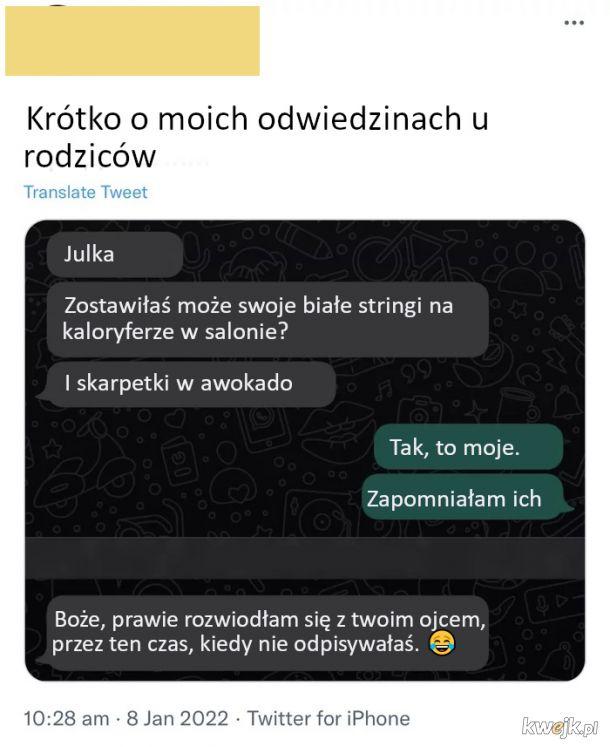
Task: Click the dark redacted bar in chat
Action: tap(305, 558)
